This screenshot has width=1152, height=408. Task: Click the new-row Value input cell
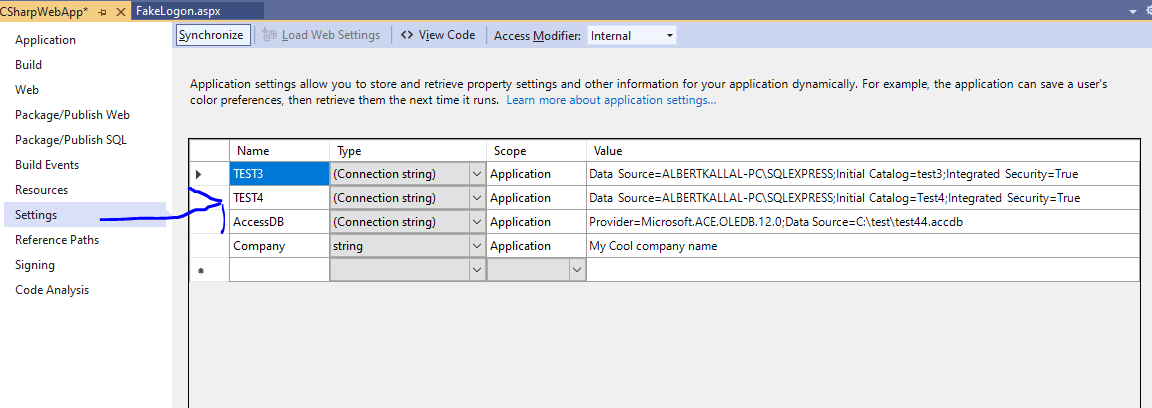(x=863, y=271)
